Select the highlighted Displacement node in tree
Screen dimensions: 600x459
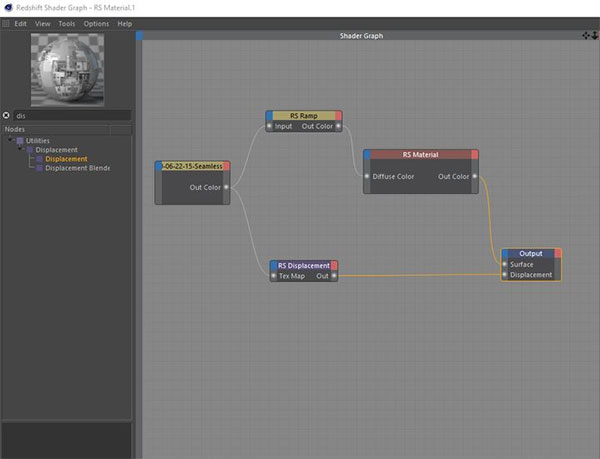tap(66, 159)
